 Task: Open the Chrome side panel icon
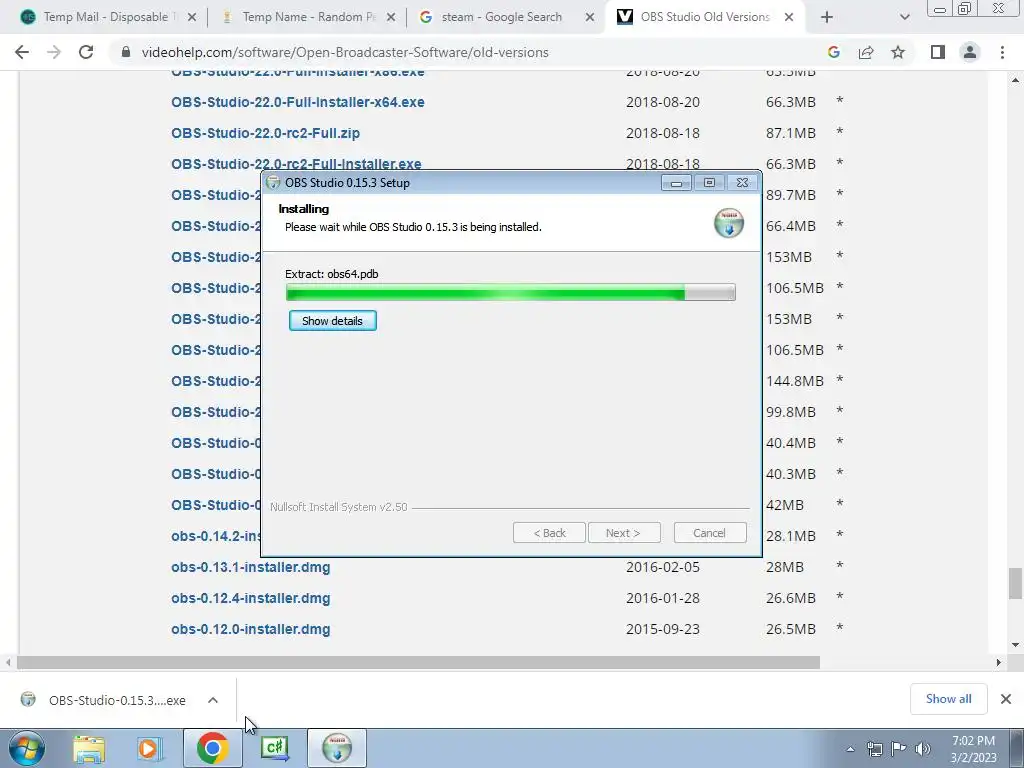click(x=938, y=52)
